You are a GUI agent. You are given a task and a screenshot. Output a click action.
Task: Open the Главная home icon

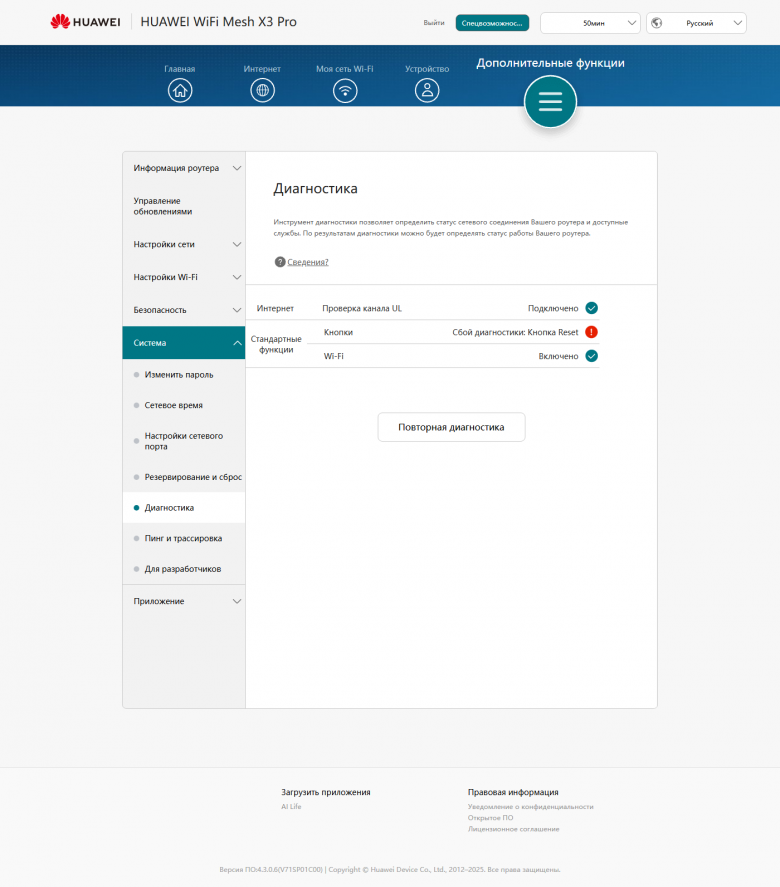(180, 91)
